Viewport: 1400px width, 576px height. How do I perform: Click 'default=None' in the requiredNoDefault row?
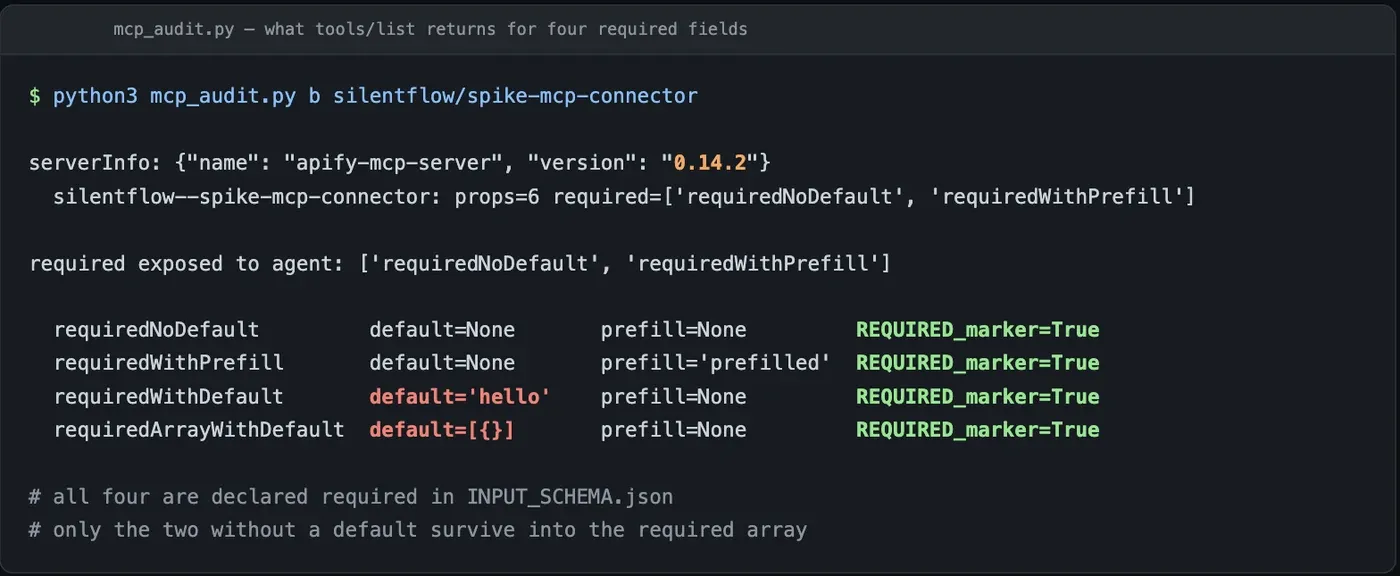442,330
